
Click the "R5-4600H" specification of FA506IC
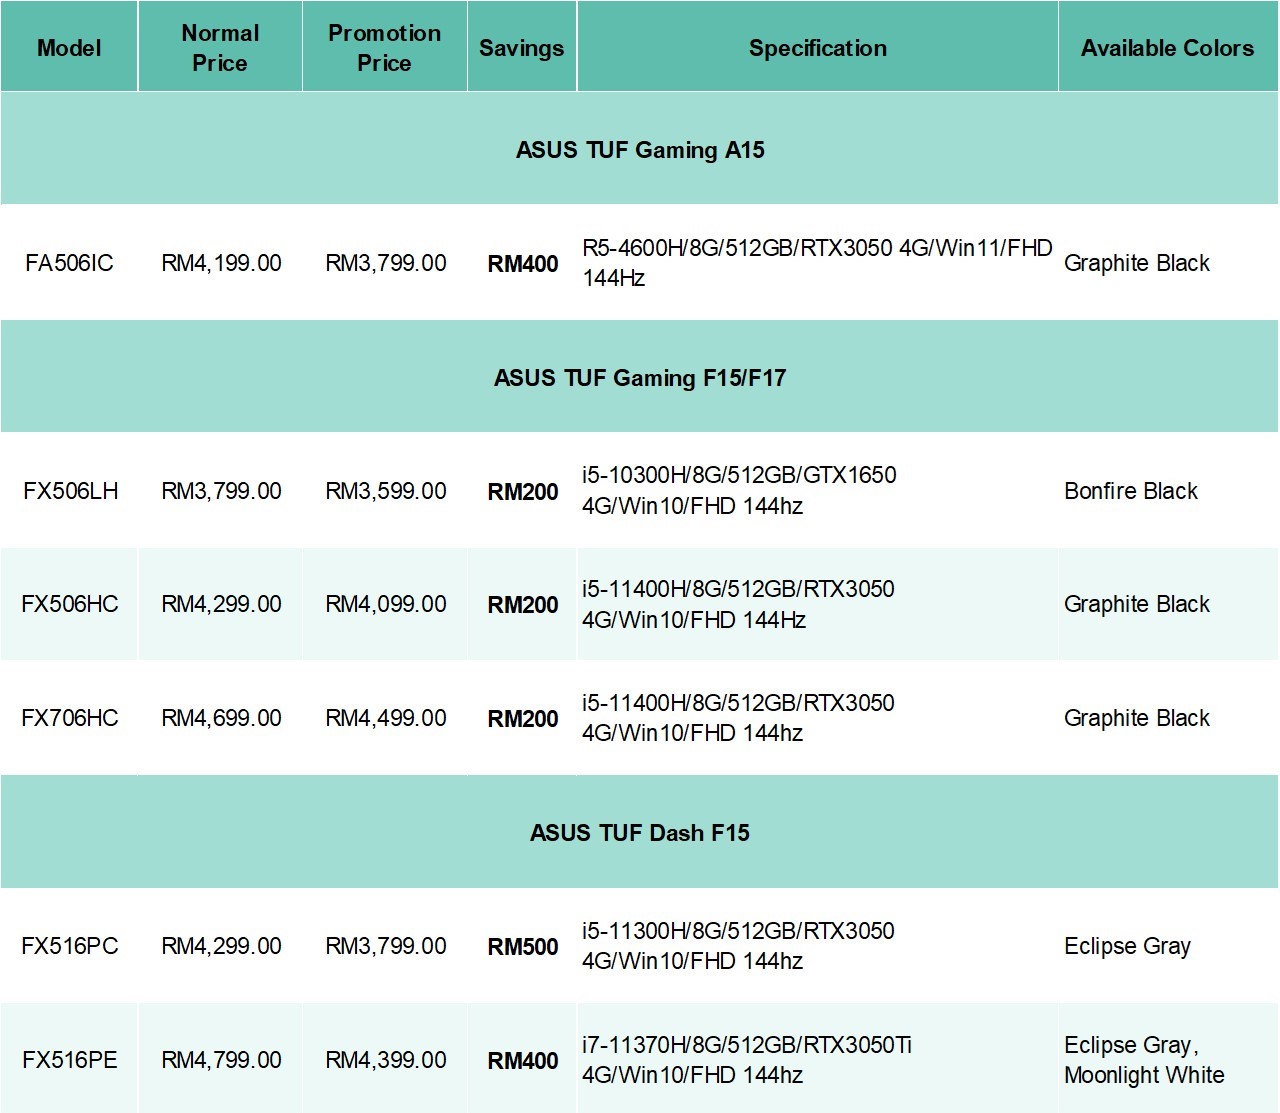coord(817,263)
